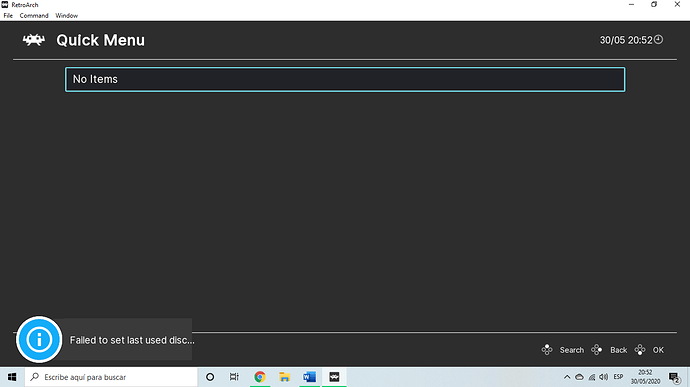Open Cortana from the taskbar
Screen dimensions: 690x387
[210, 377]
